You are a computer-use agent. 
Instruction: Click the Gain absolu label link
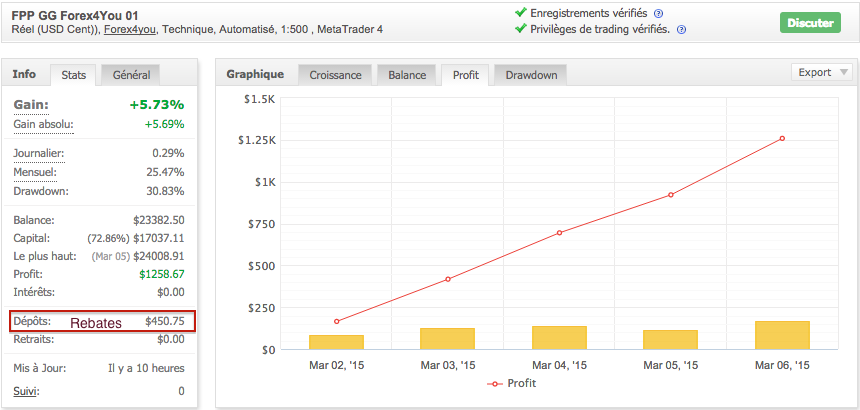(43, 124)
